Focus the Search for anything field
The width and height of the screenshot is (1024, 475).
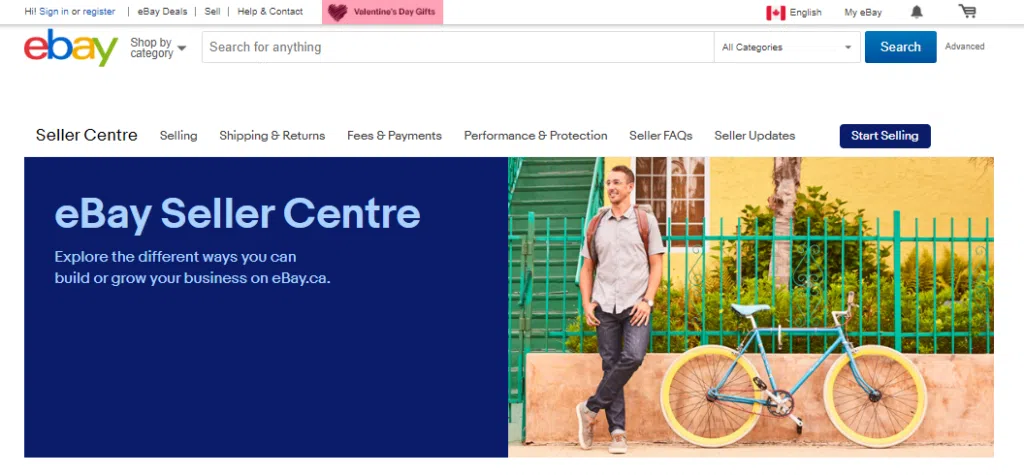[x=458, y=47]
